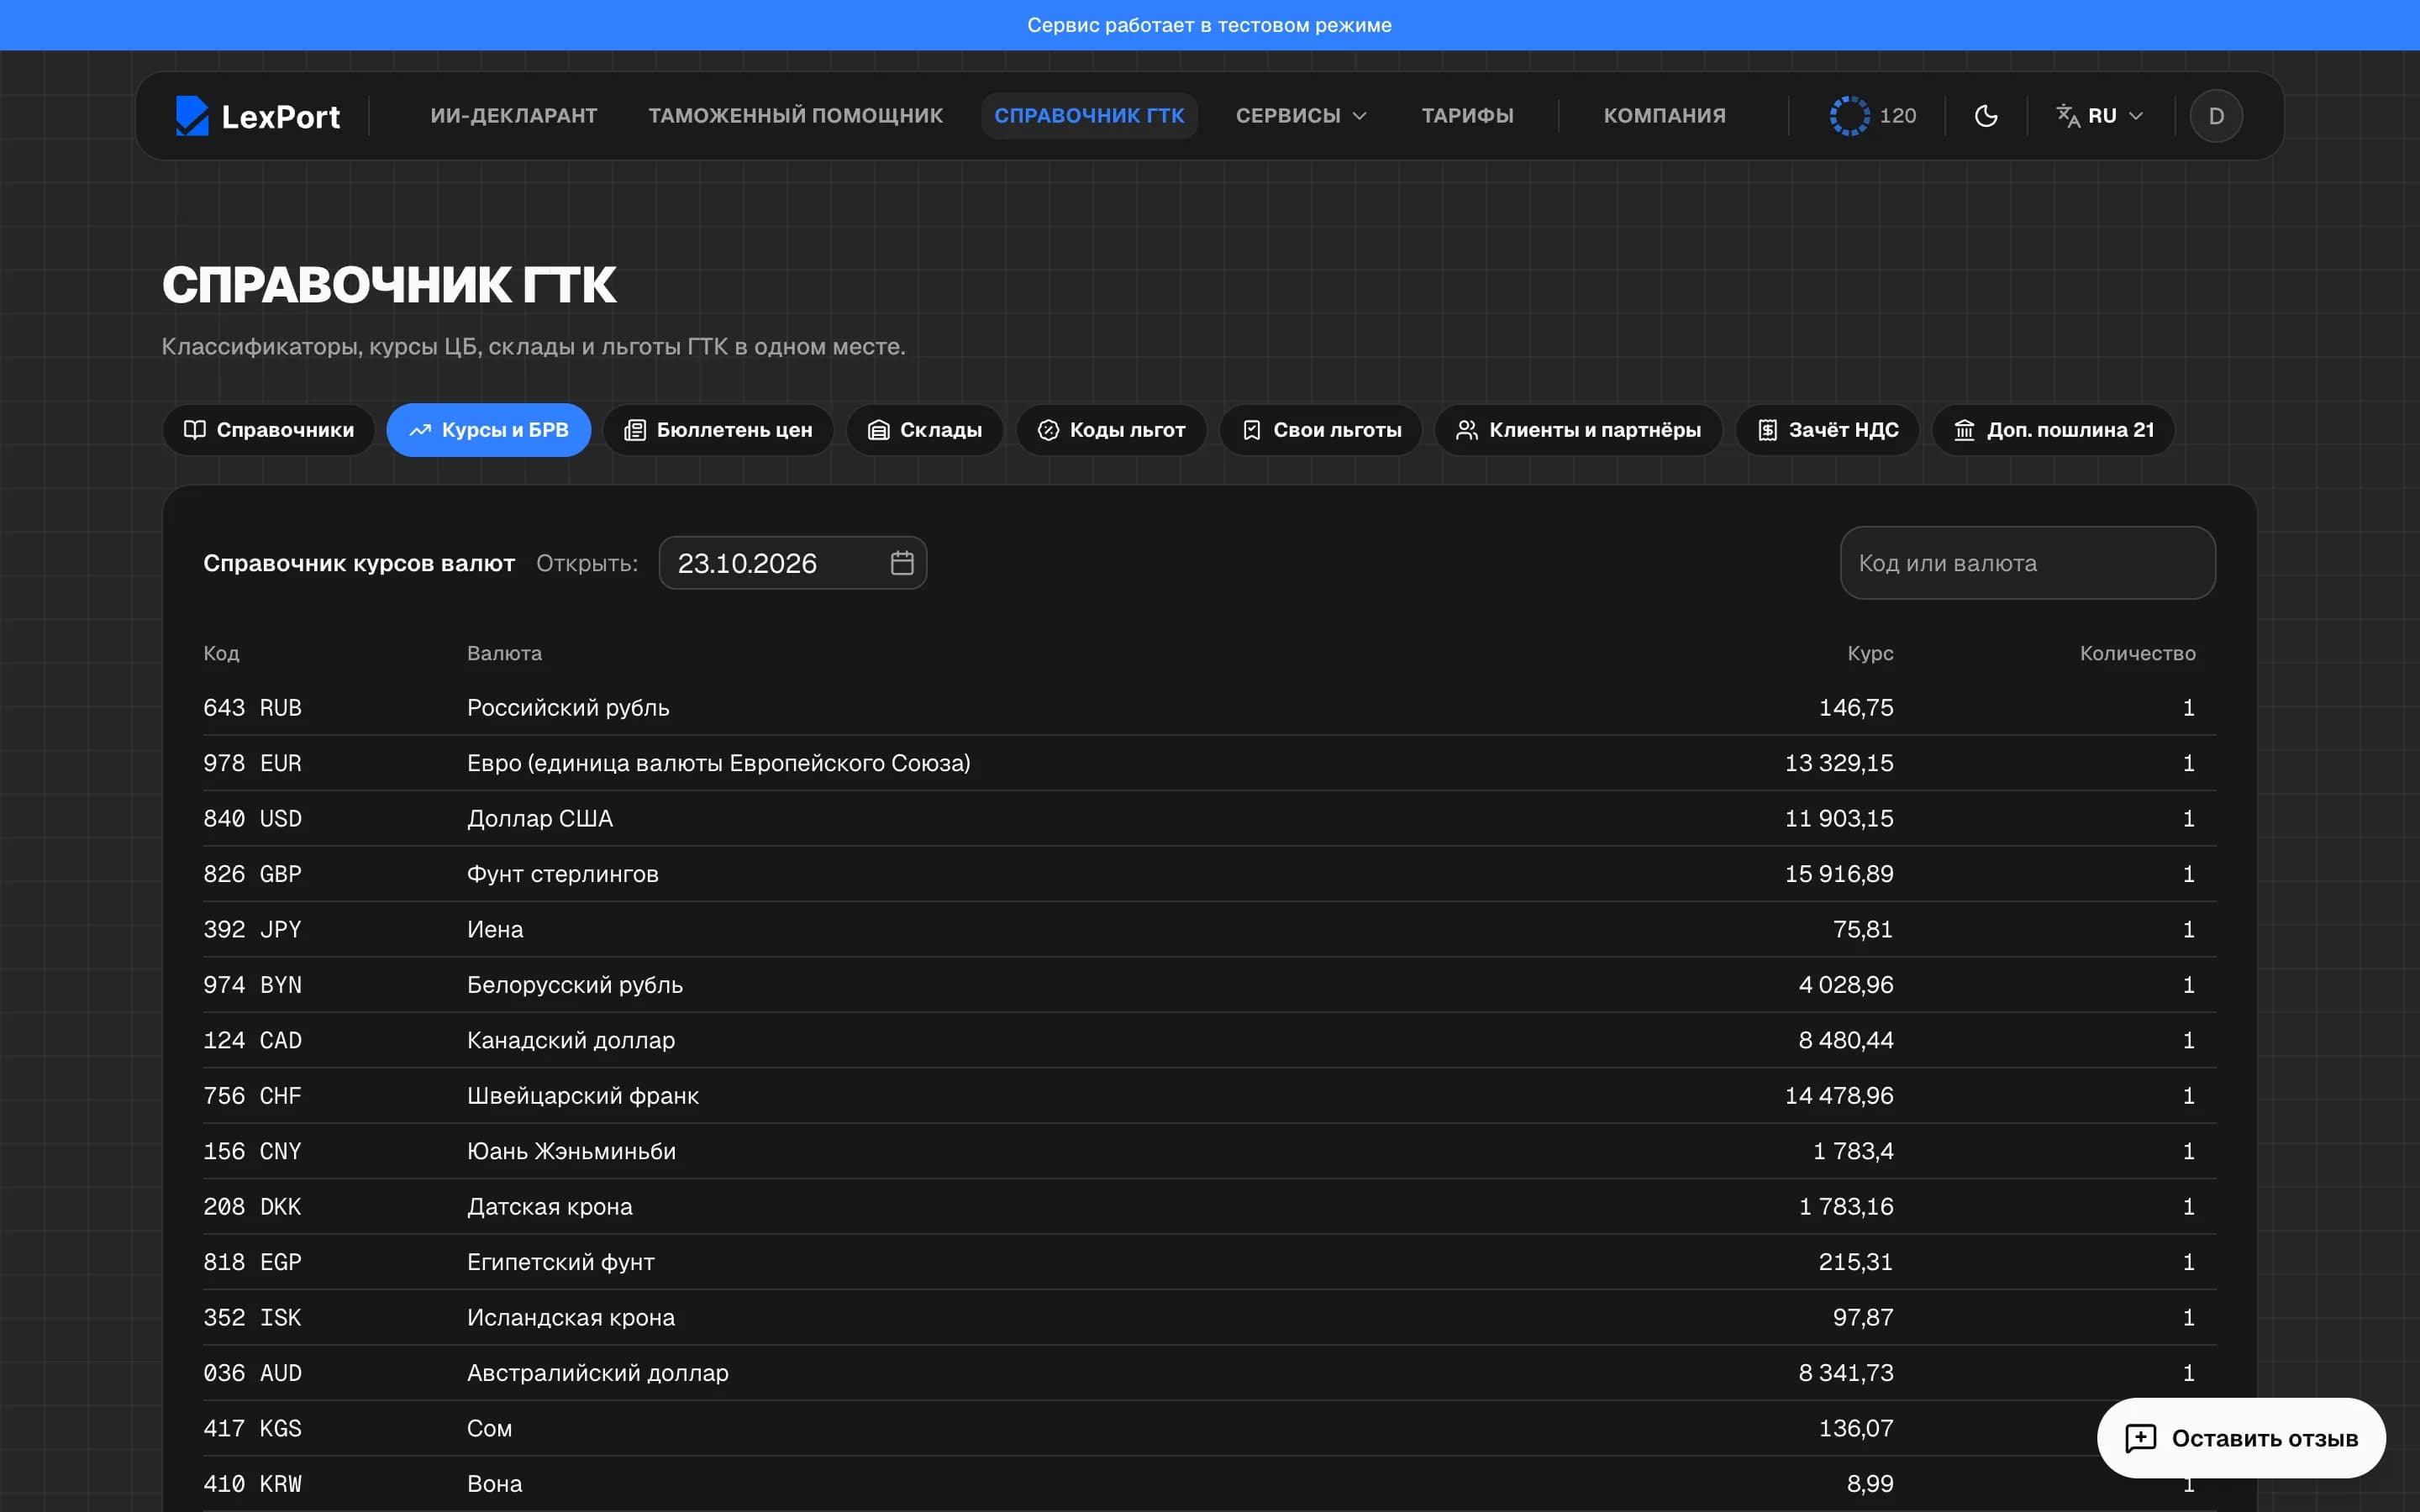Open the Свои льготы tab
2420x1512 pixels.
click(1321, 430)
